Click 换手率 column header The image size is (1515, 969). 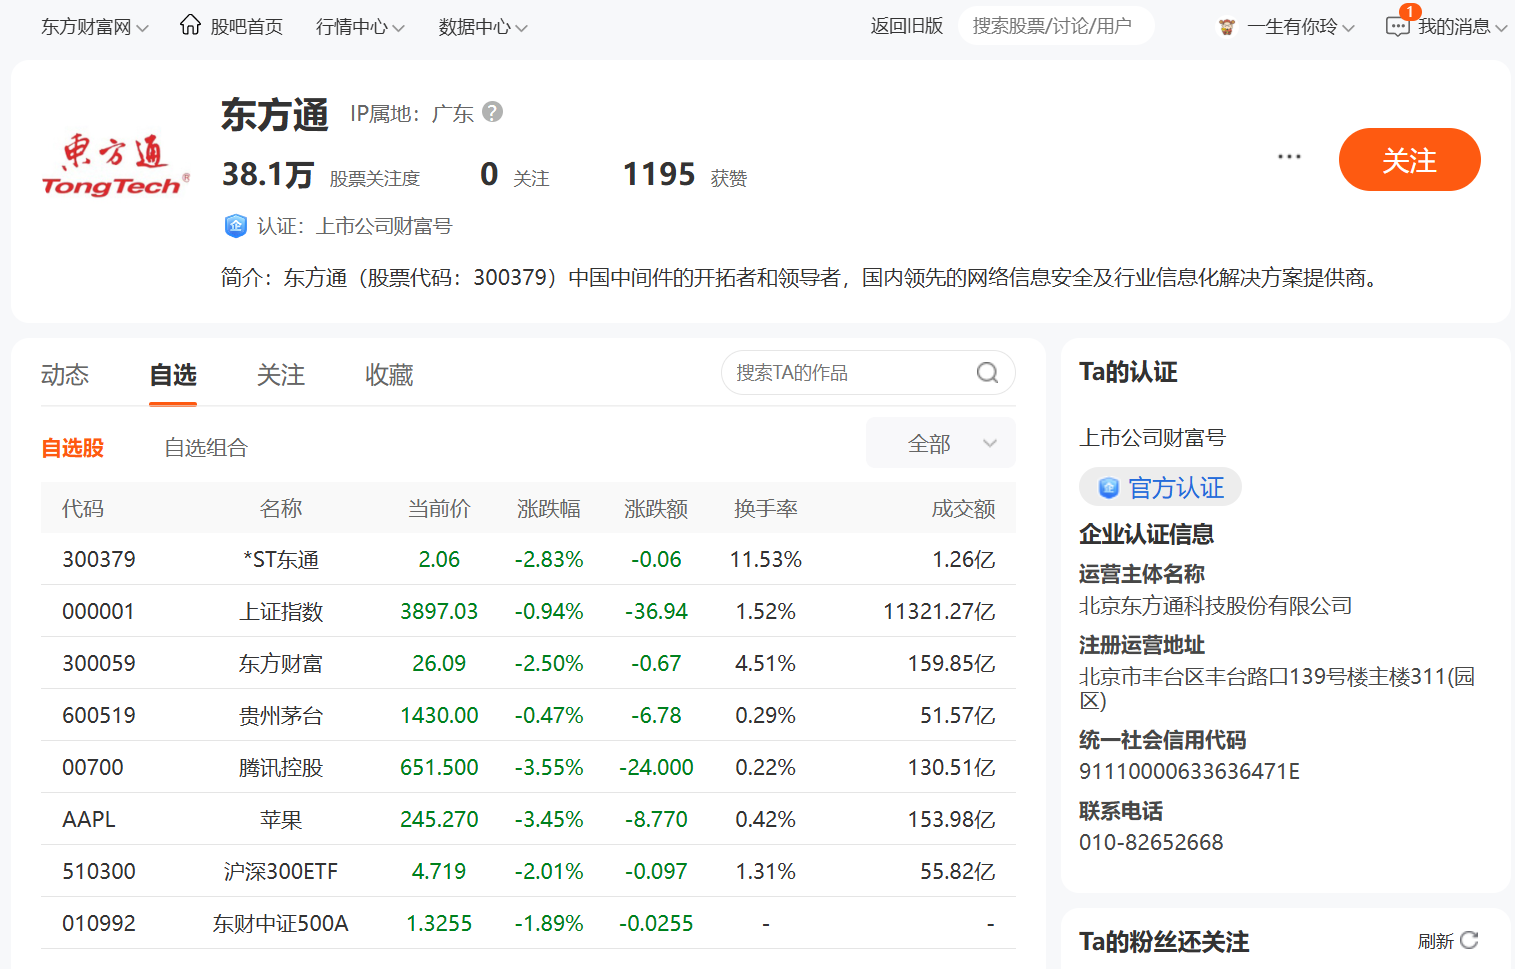click(x=766, y=508)
